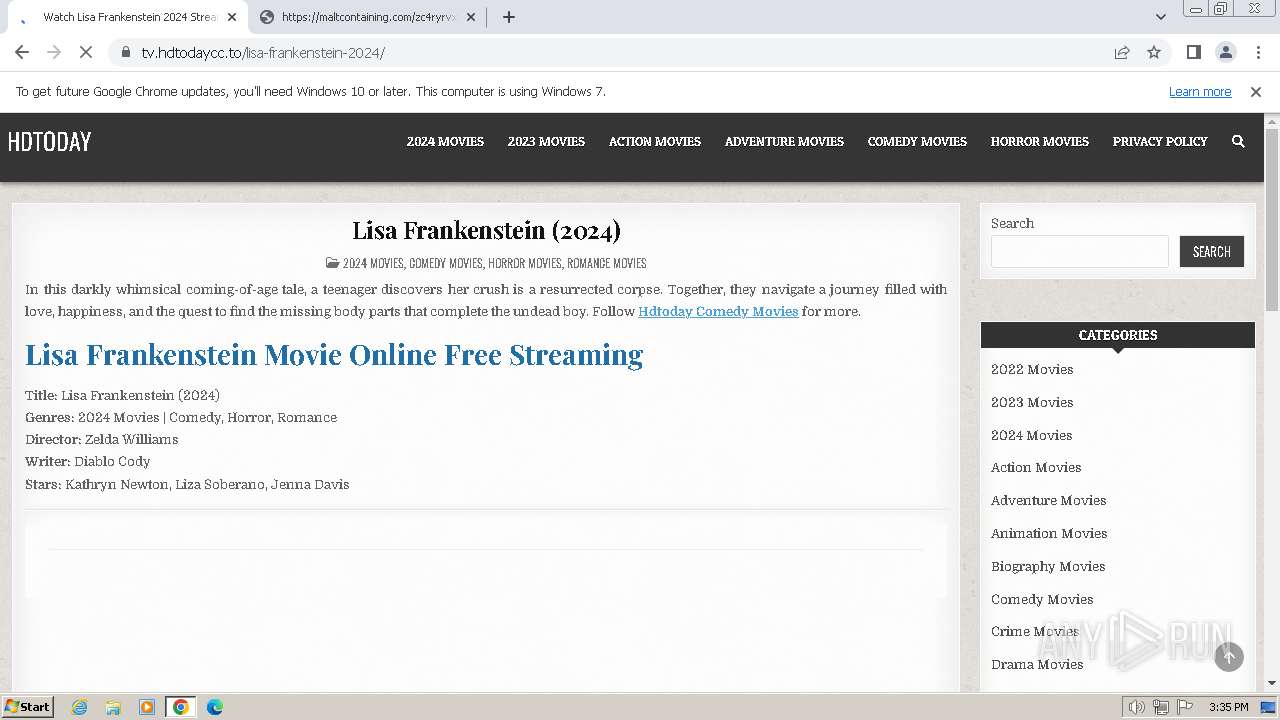Screen dimensions: 1280x720
Task: Bookmark this tab with the star
Action: pos(1154,53)
